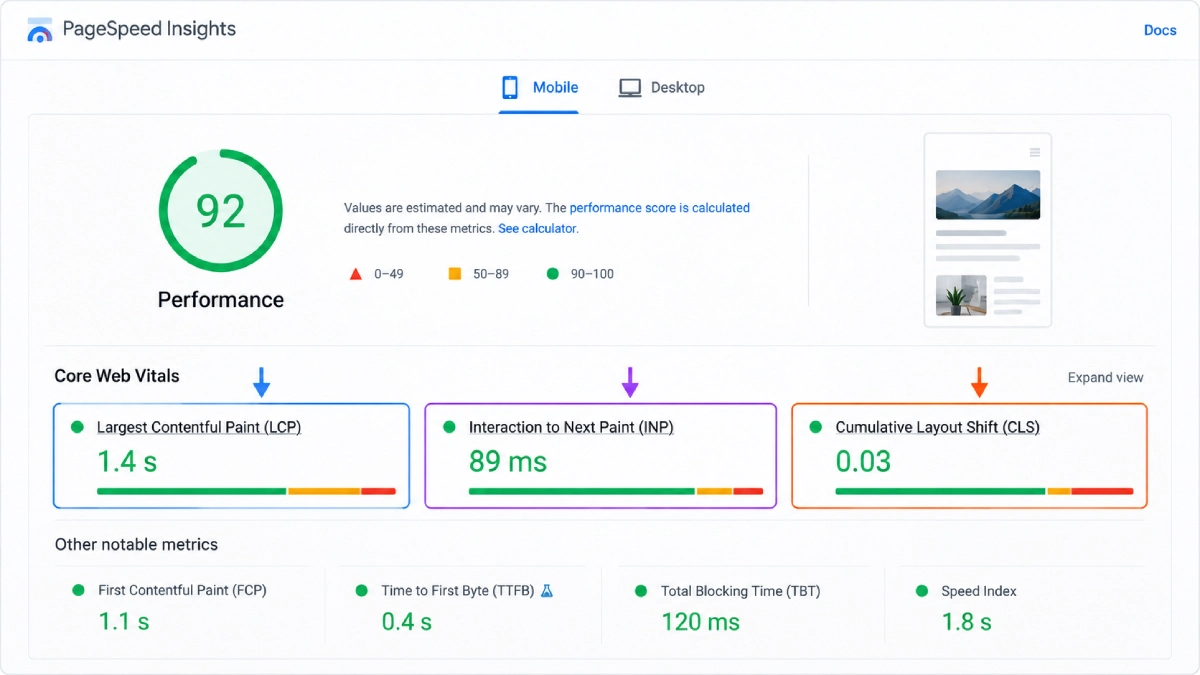Open the 'performance score is calculated' link
Viewport: 1200px width, 675px height.
click(660, 208)
